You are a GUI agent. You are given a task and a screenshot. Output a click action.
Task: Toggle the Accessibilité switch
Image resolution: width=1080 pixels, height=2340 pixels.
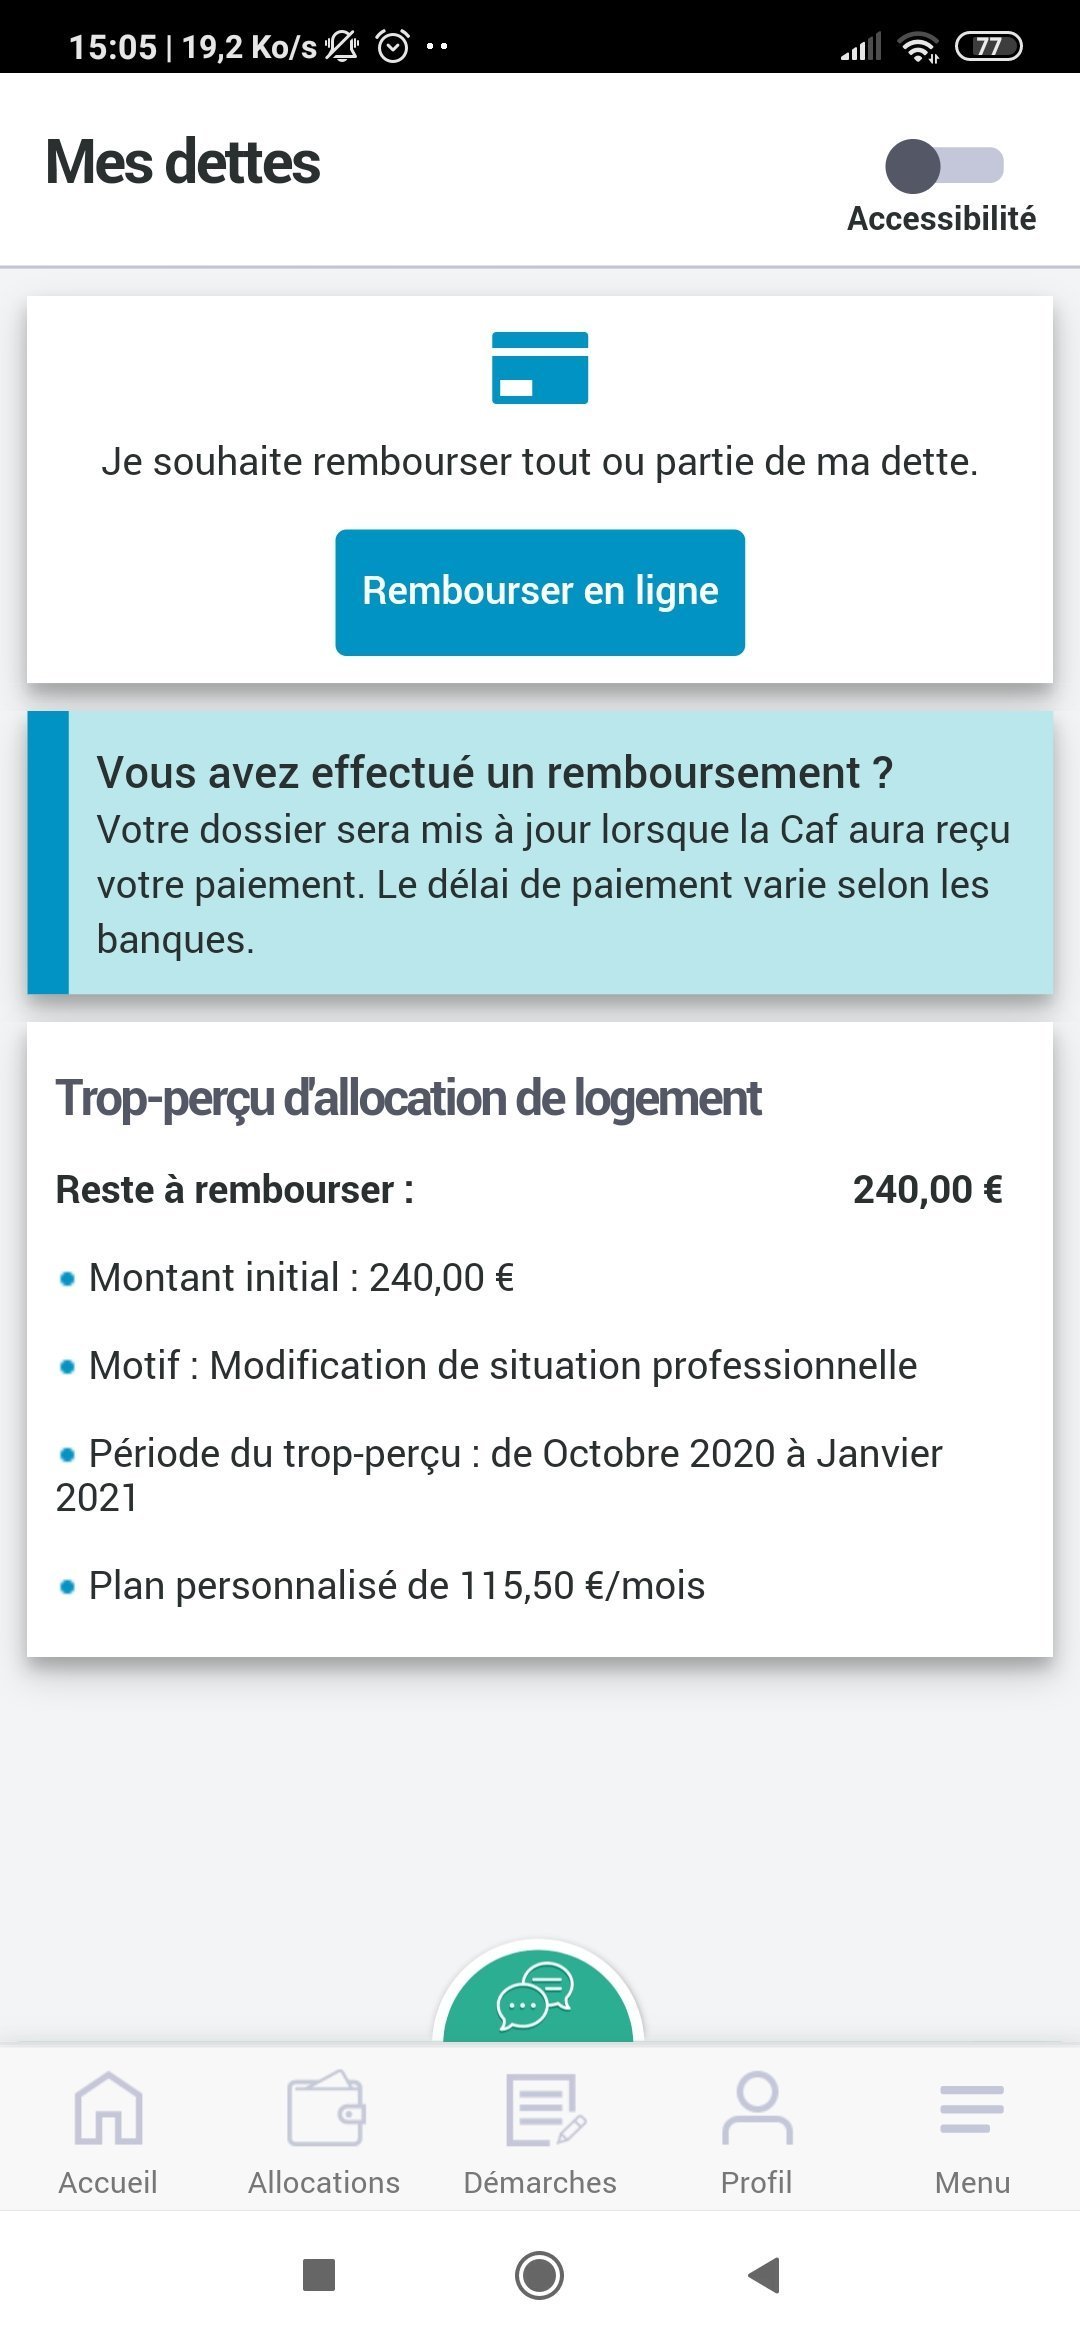pos(943,166)
